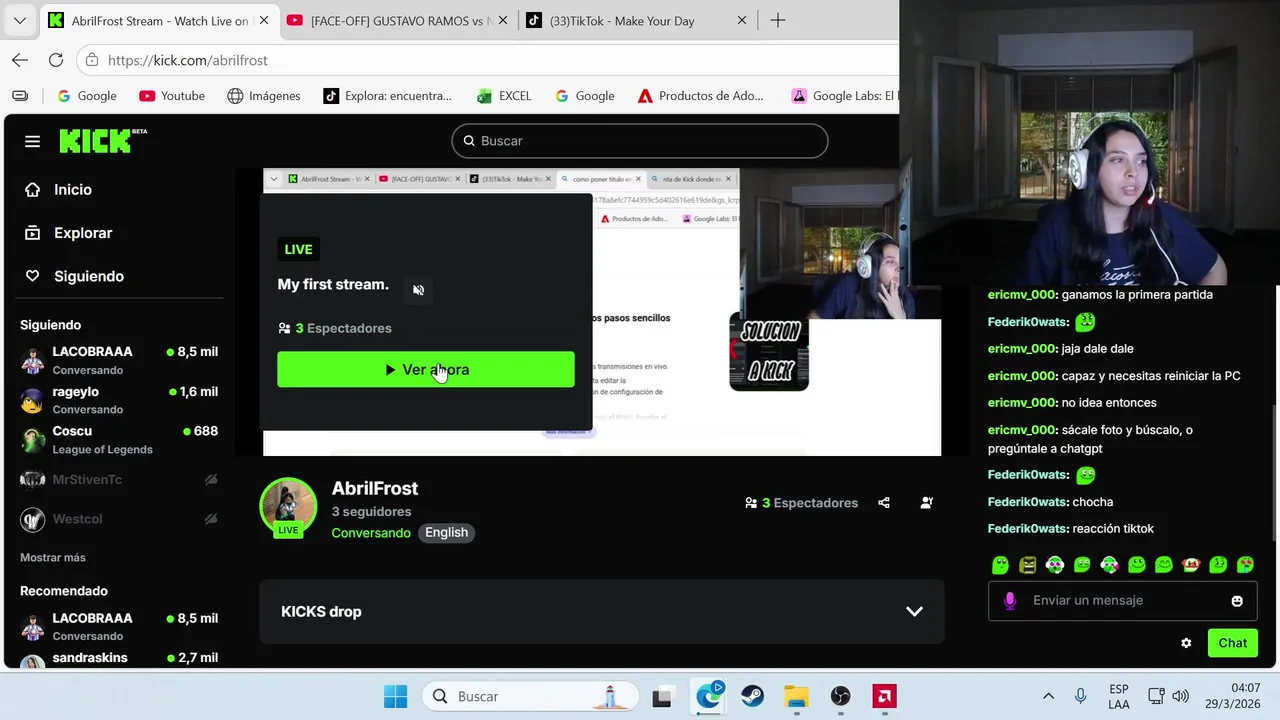Open the EXCEL bookmark
Screen dimensions: 1280x720
click(x=504, y=96)
